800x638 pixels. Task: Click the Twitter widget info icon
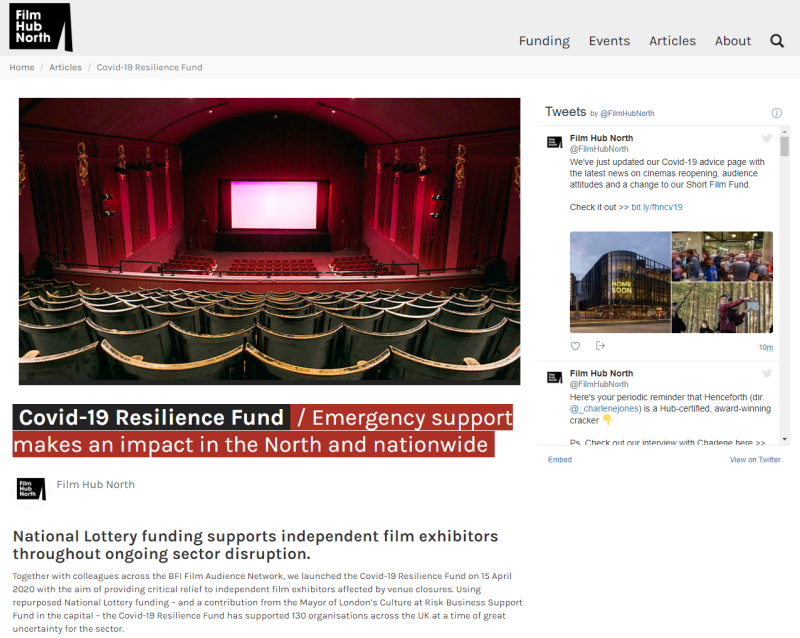(776, 113)
